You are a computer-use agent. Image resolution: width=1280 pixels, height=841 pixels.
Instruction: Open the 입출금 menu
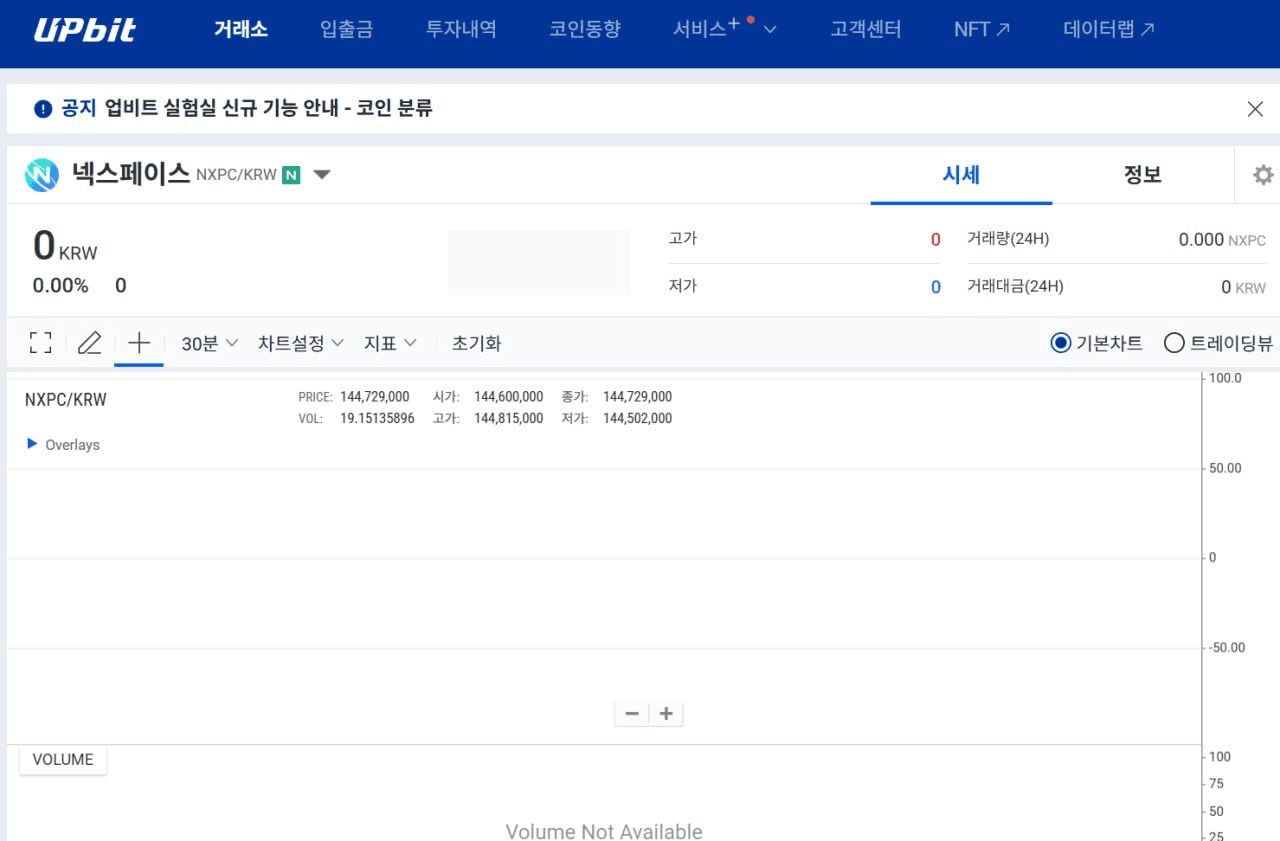click(x=347, y=29)
